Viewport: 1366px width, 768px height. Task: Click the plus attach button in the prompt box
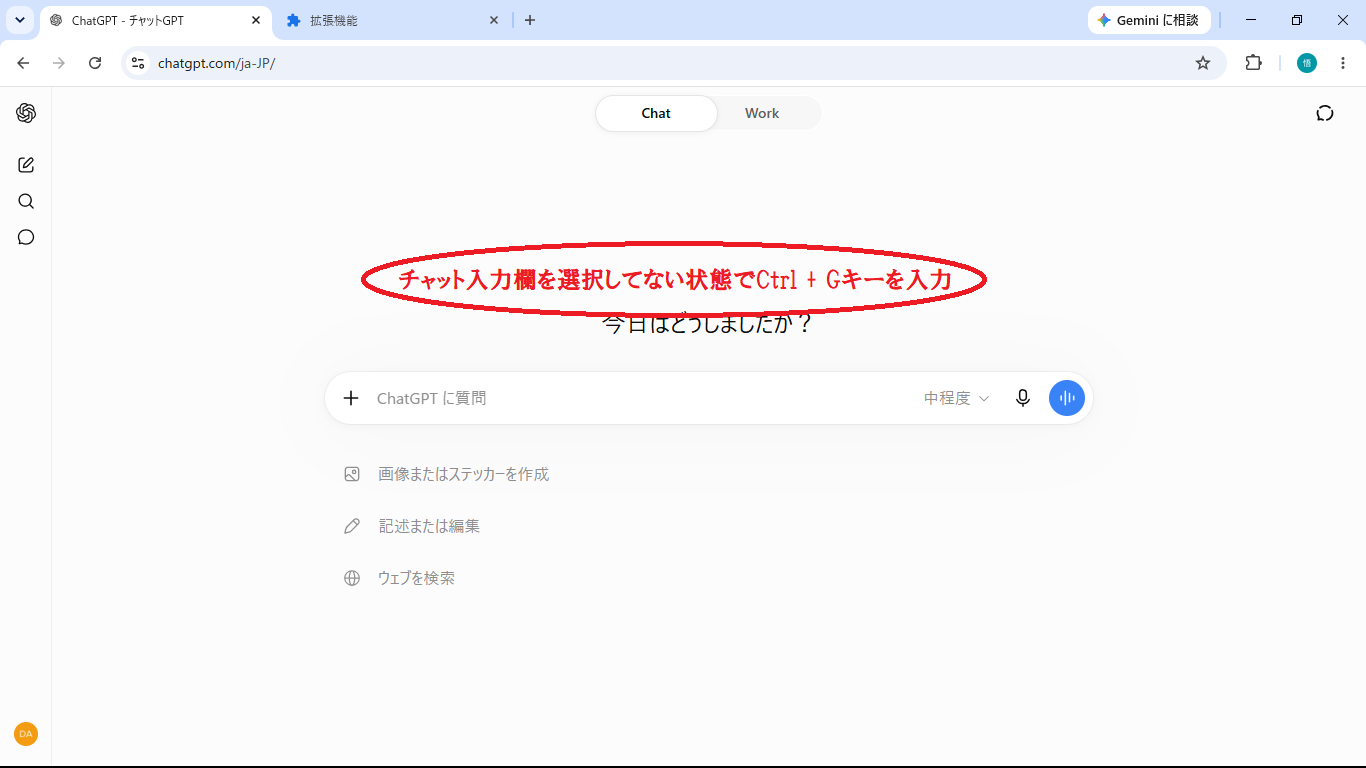pos(351,398)
